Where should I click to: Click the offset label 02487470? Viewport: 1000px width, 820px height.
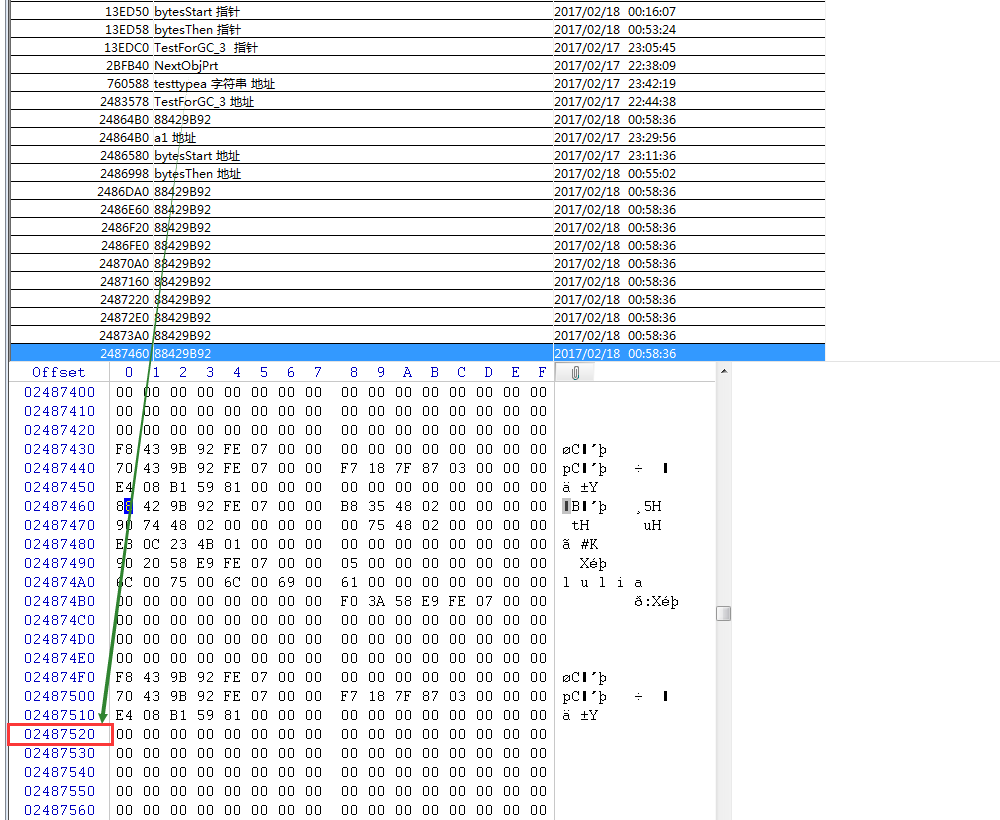click(59, 525)
